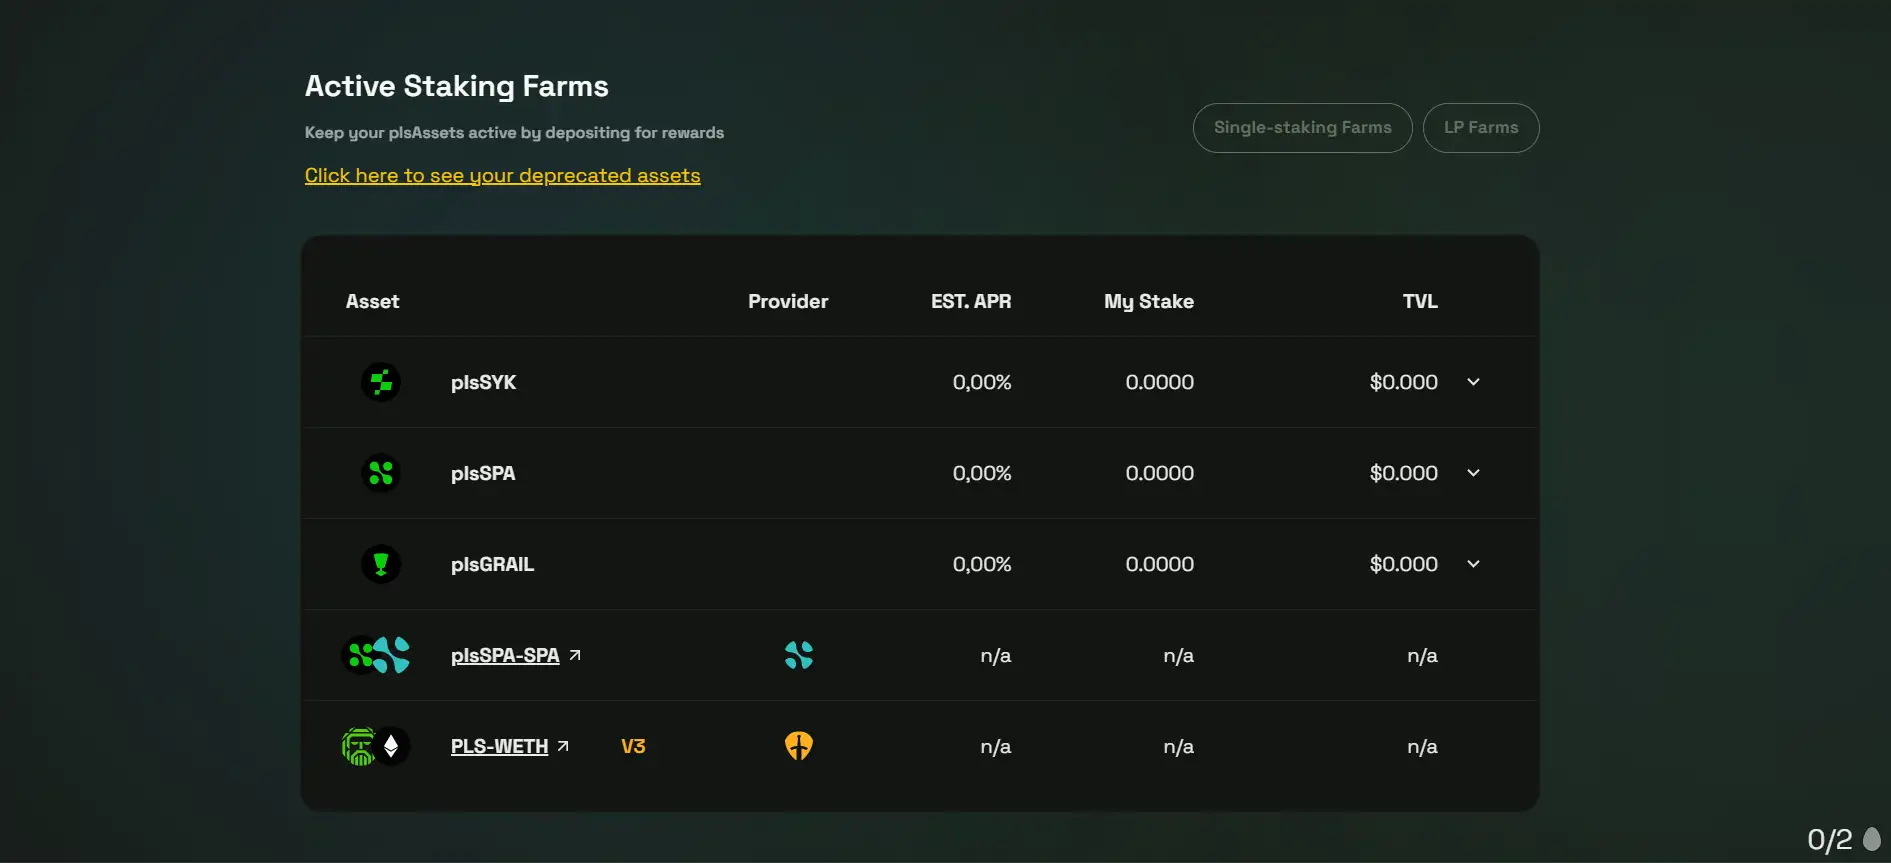Click the provider icon in plsSPA-SPA row

point(799,655)
